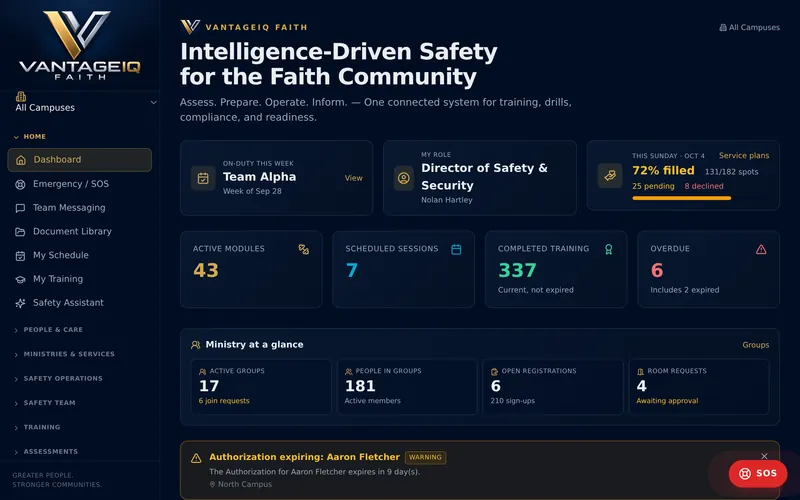Click the 25 pending text
The height and width of the screenshot is (500, 800).
click(x=653, y=186)
